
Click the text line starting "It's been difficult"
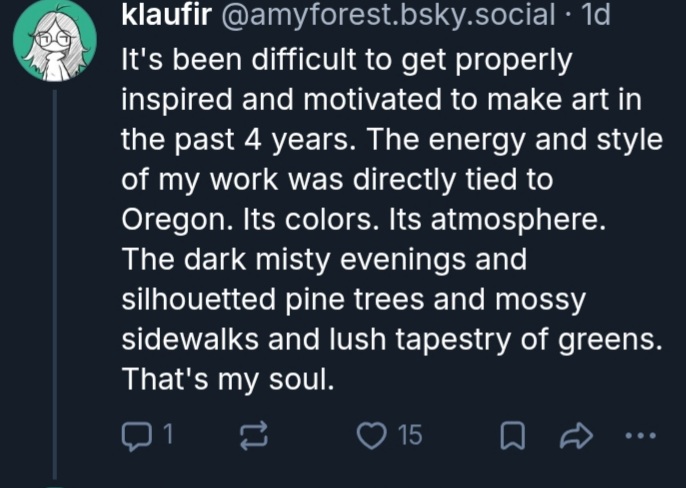(346, 60)
